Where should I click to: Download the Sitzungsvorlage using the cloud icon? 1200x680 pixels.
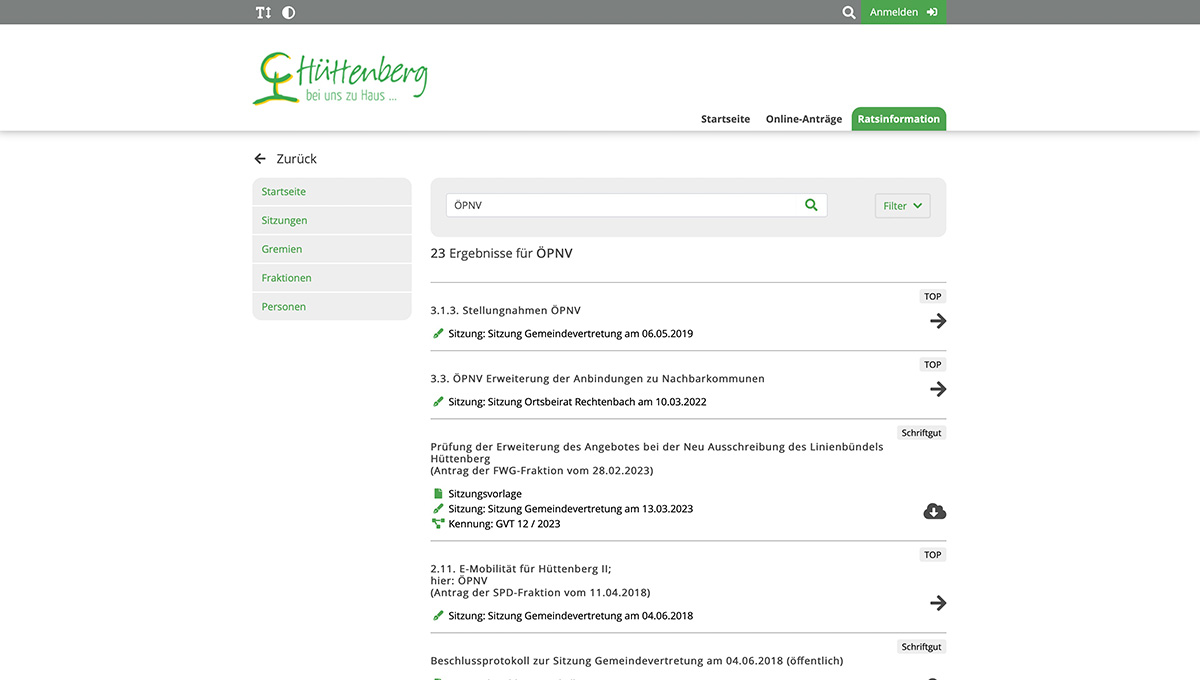point(934,510)
